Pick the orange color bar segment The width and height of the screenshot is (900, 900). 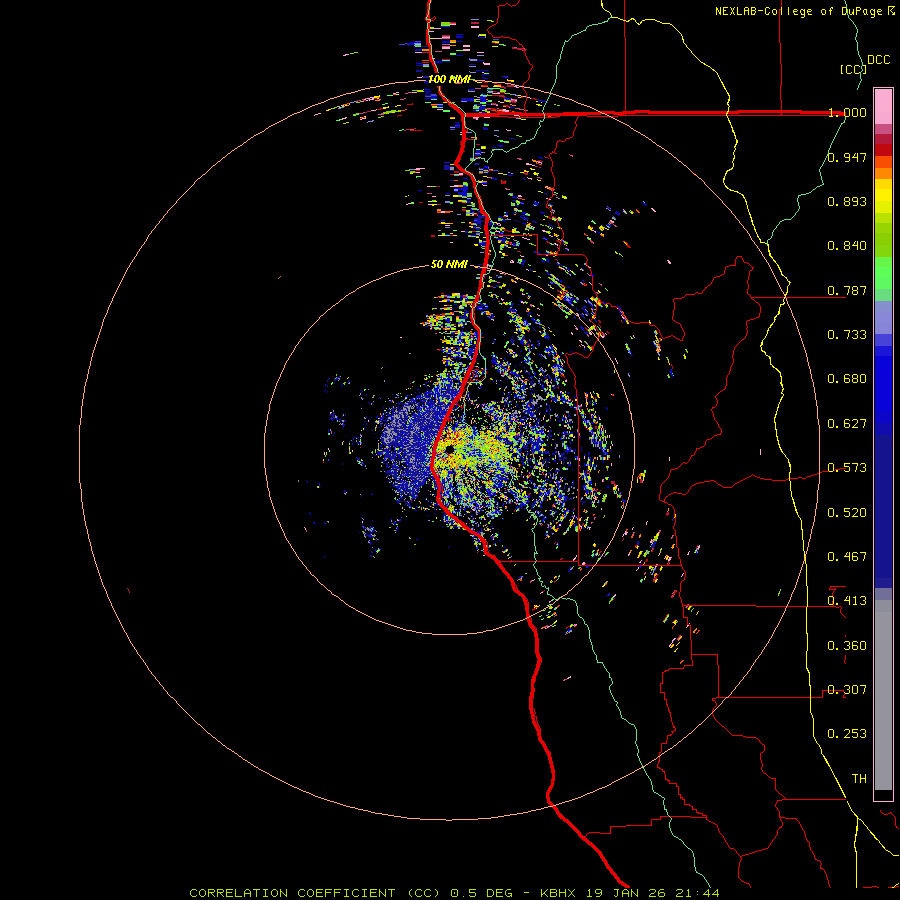[883, 173]
